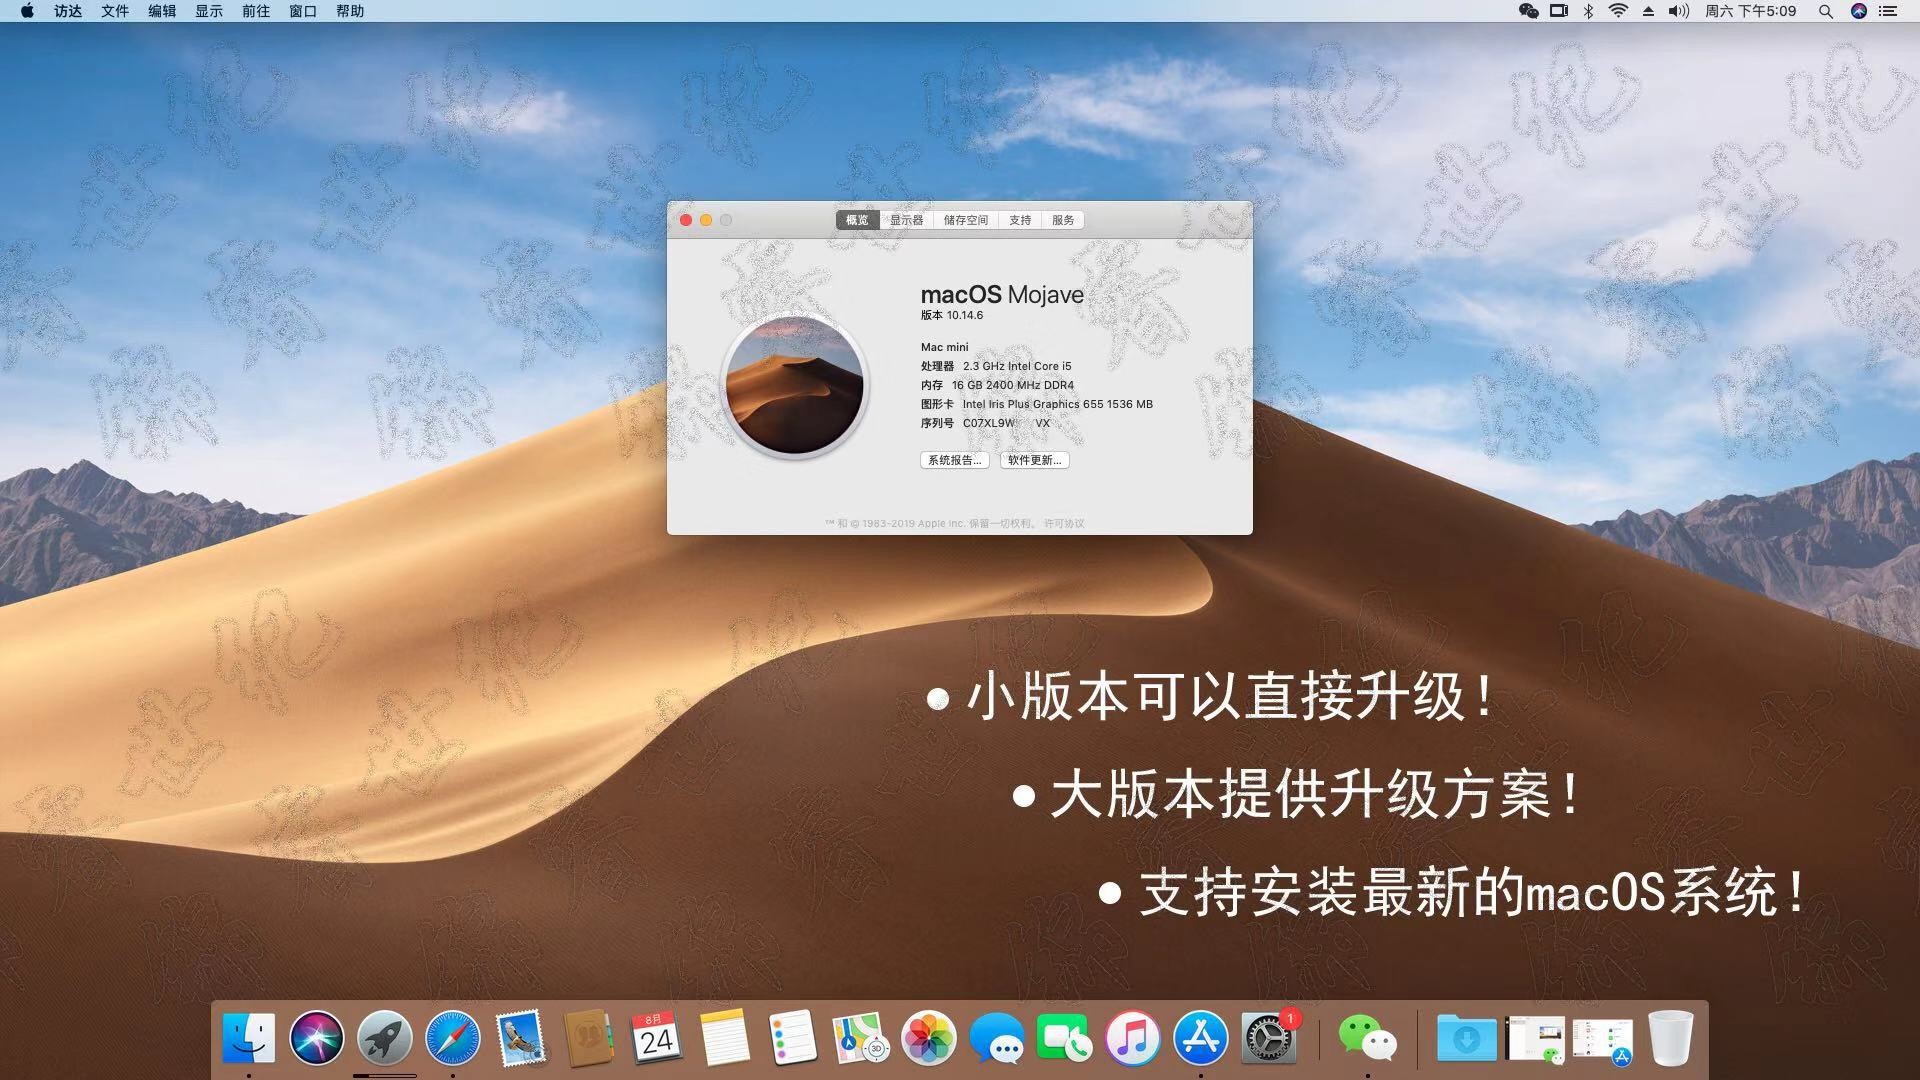Switch to the 储存空间 tab
Viewport: 1920px width, 1080px height.
[965, 220]
